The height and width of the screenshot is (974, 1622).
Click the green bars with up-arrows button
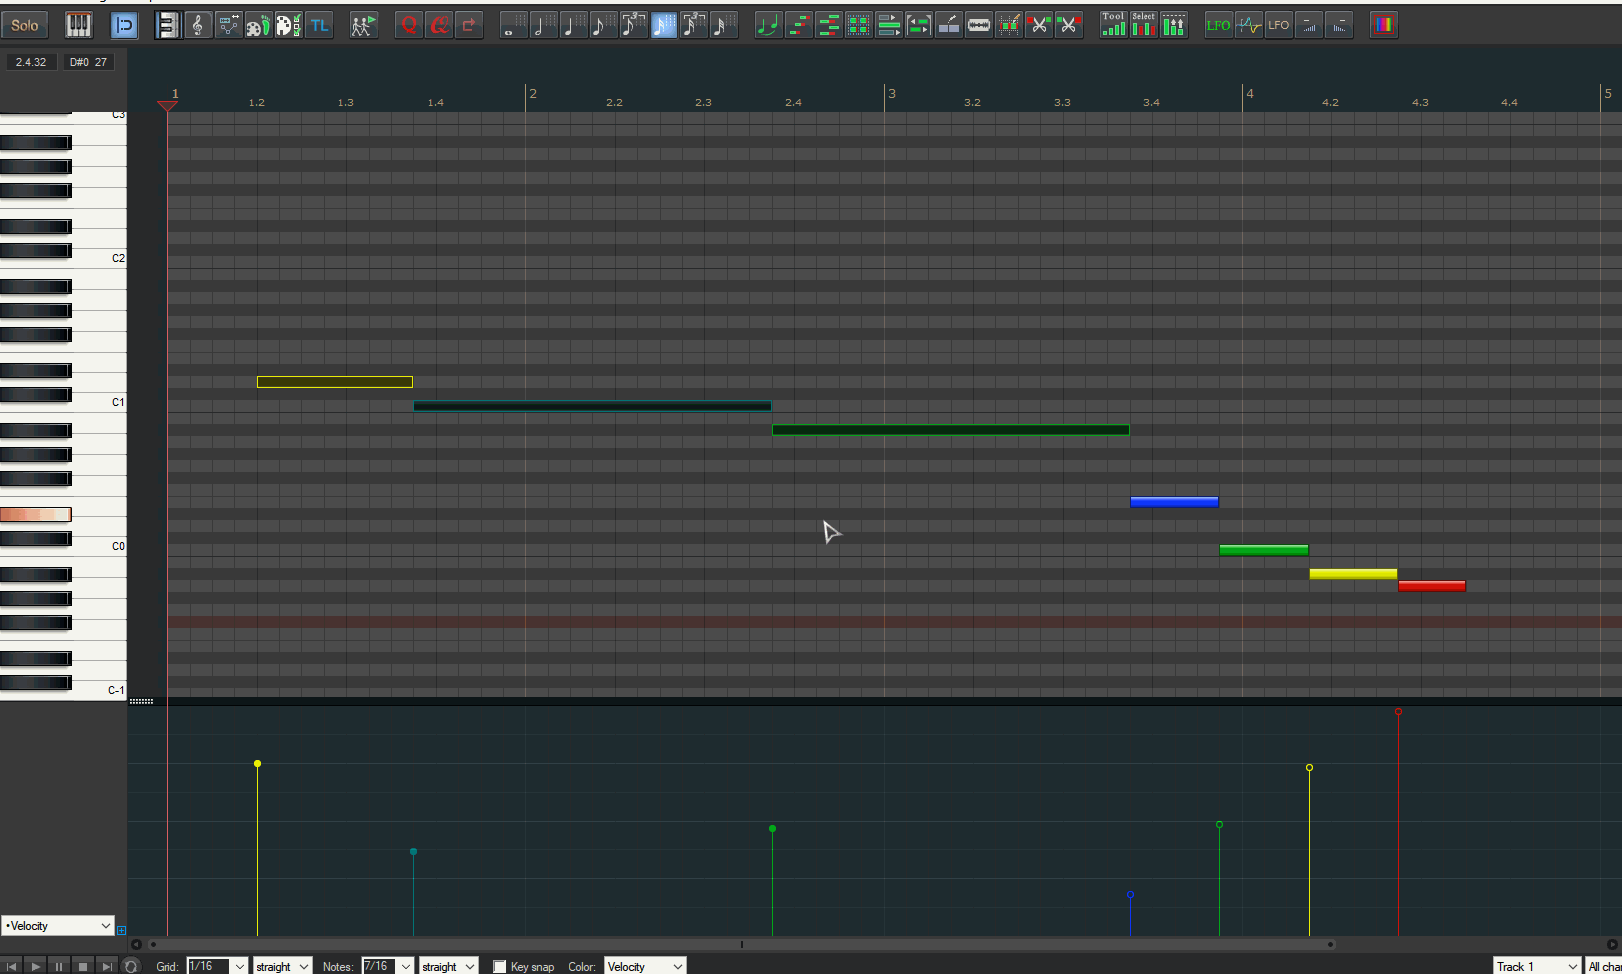coord(1174,25)
